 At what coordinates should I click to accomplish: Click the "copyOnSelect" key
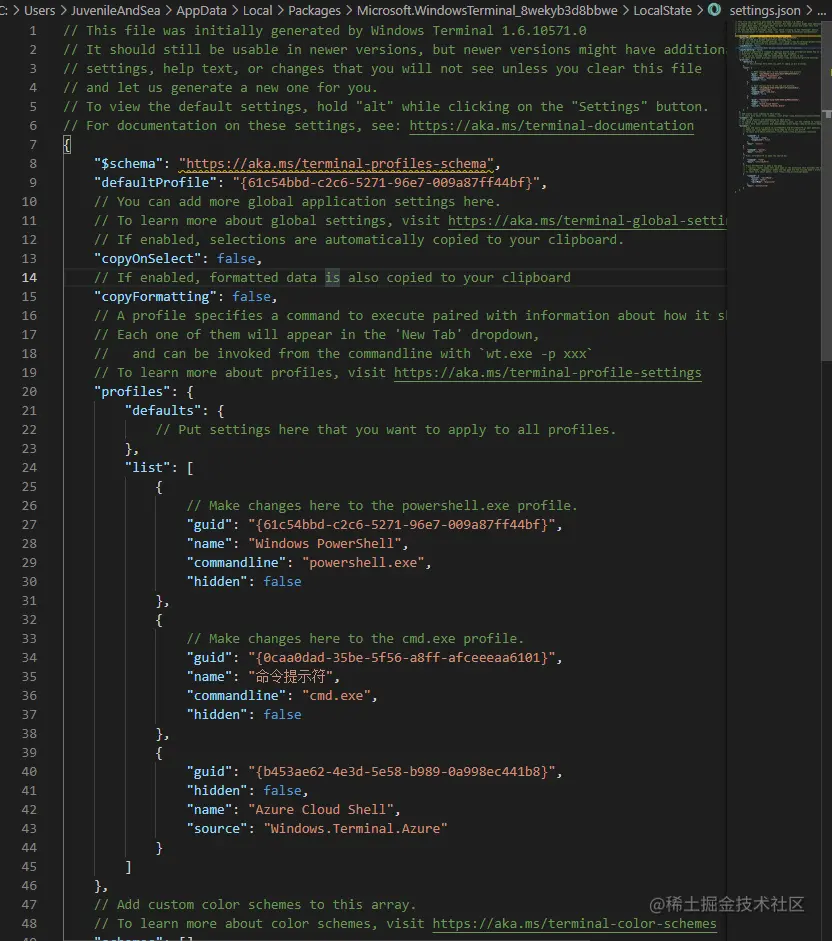[x=147, y=258]
